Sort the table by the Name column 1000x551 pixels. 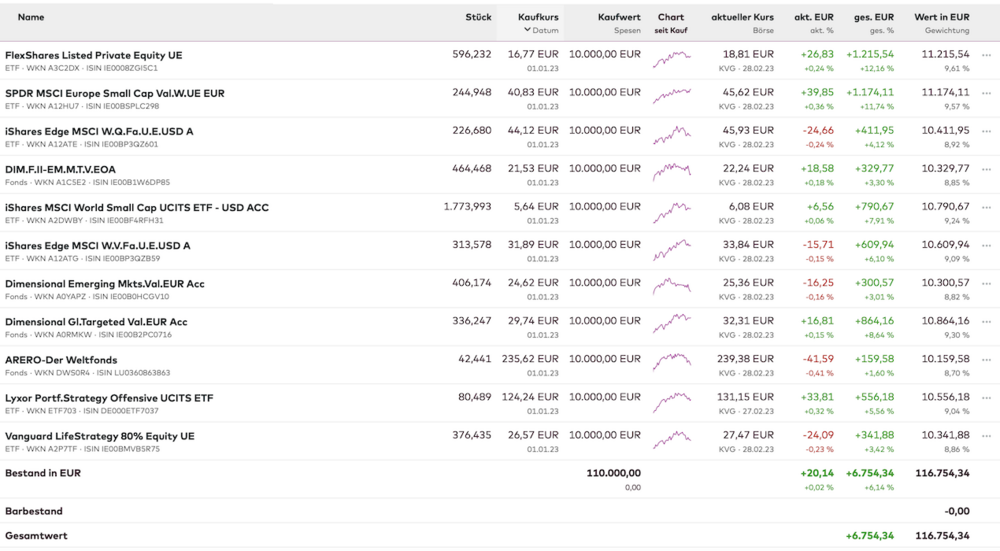click(x=31, y=17)
